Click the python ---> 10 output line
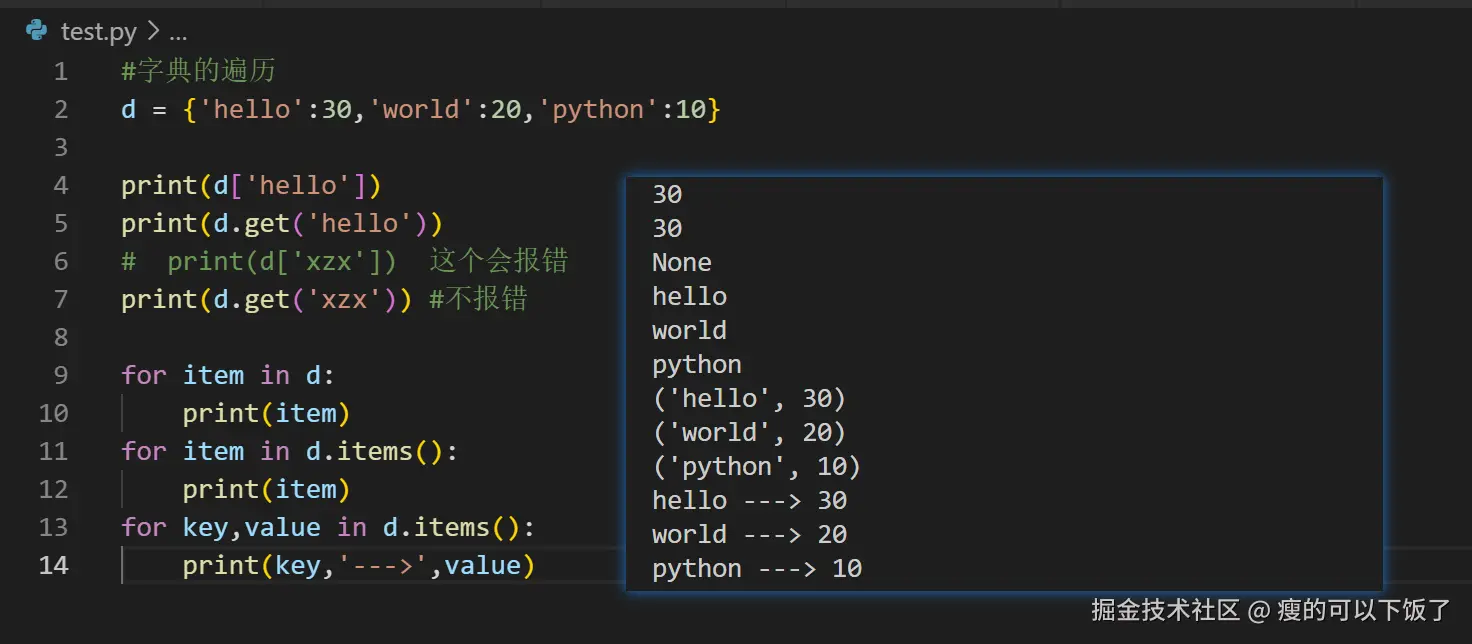Viewport: 1472px width, 644px height. pos(756,568)
